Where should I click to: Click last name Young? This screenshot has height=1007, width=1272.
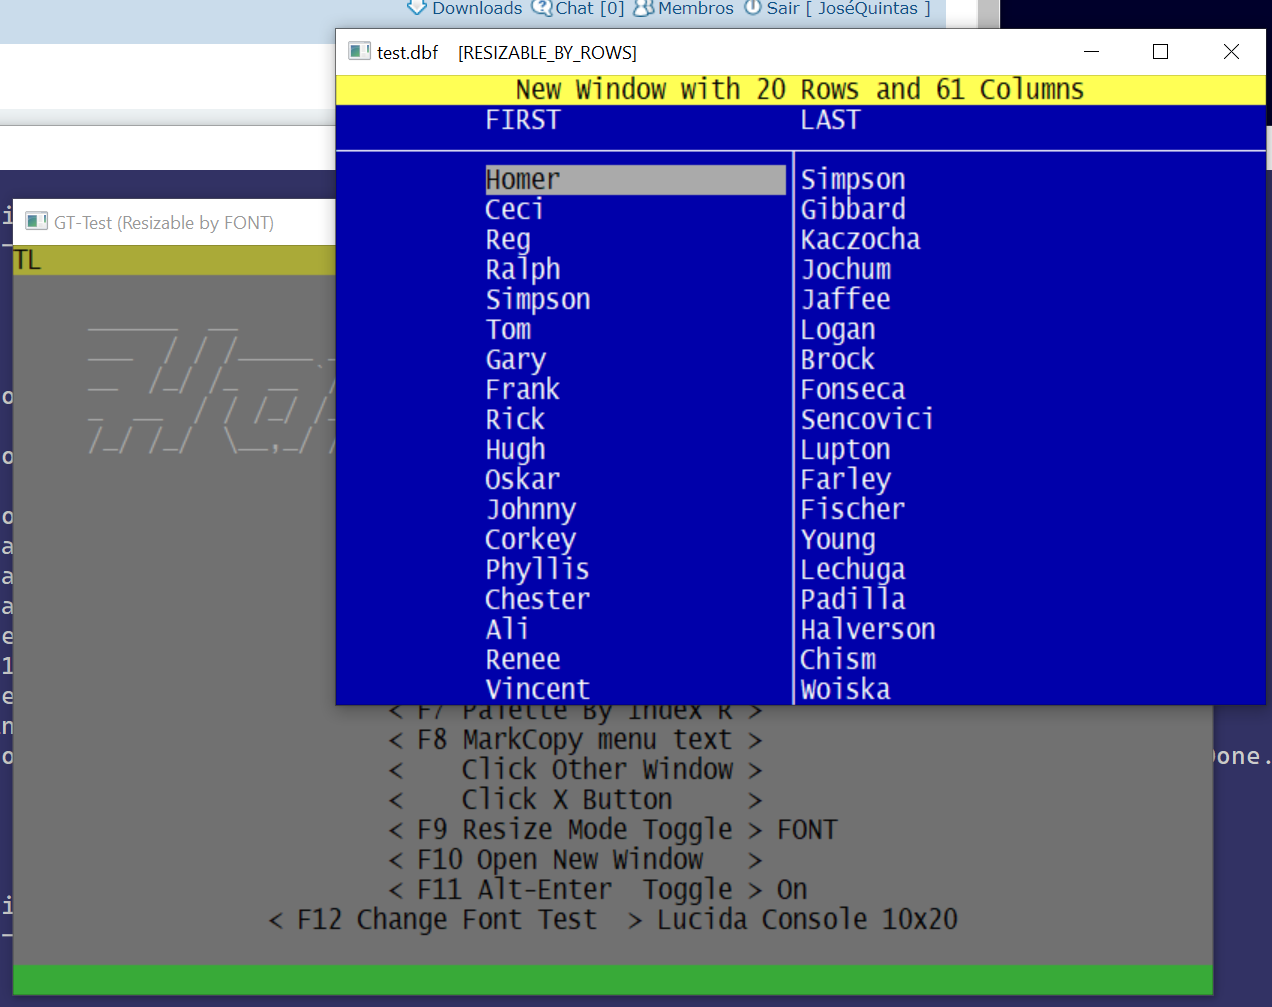pos(838,540)
